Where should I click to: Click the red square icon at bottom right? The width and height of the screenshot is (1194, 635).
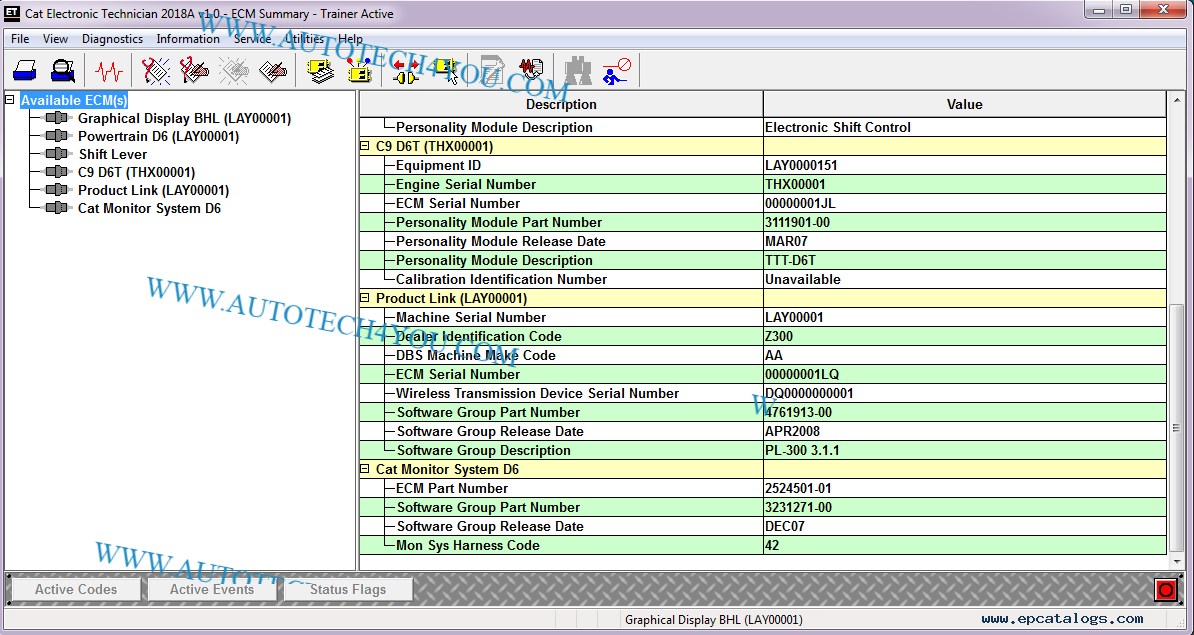pyautogui.click(x=1165, y=590)
